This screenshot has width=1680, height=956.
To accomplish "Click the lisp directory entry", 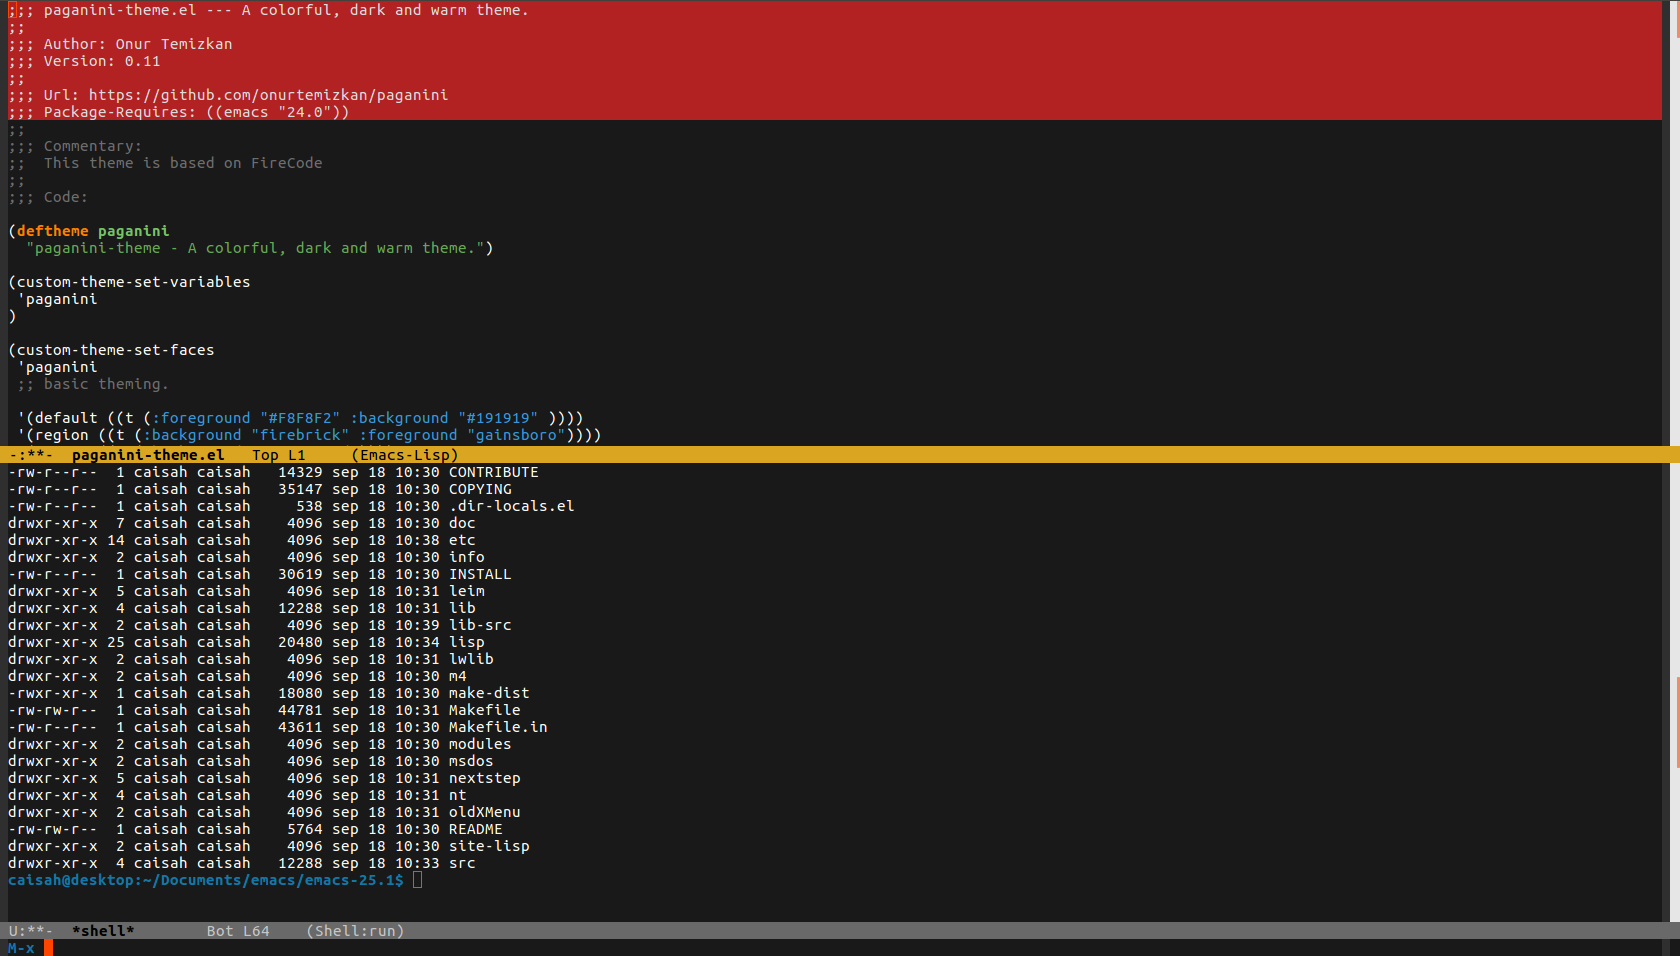I will (x=467, y=642).
